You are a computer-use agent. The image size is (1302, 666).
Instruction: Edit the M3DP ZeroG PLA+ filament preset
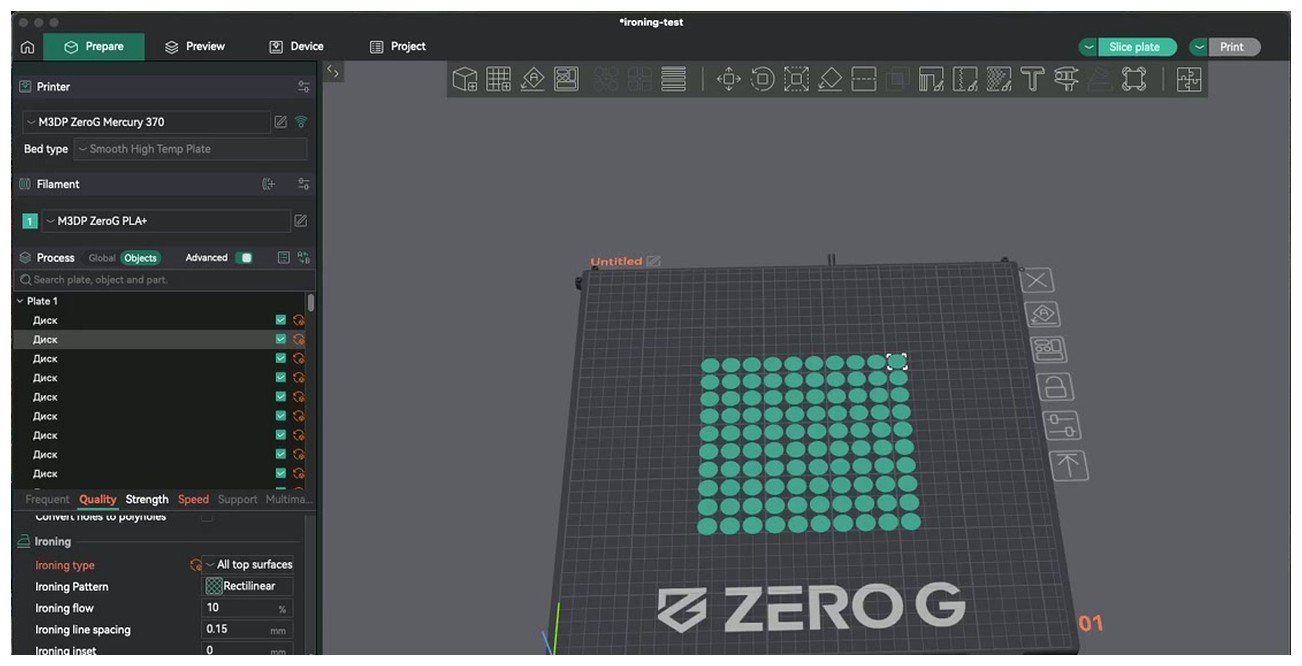301,221
